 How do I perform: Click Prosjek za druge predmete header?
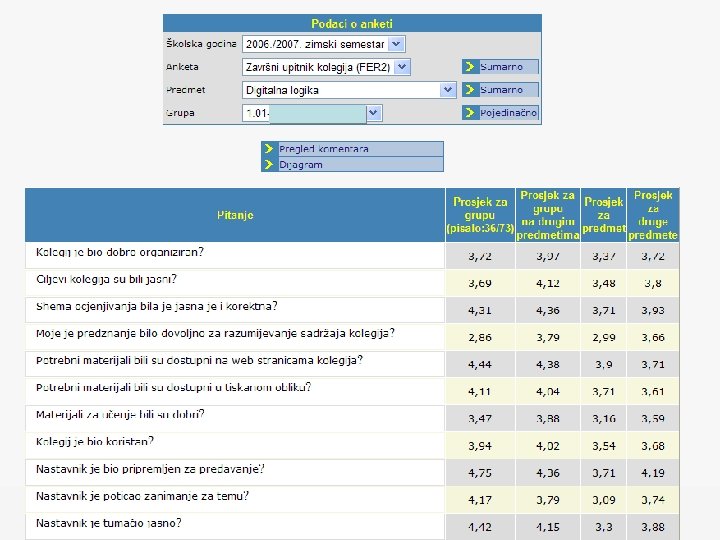[653, 215]
